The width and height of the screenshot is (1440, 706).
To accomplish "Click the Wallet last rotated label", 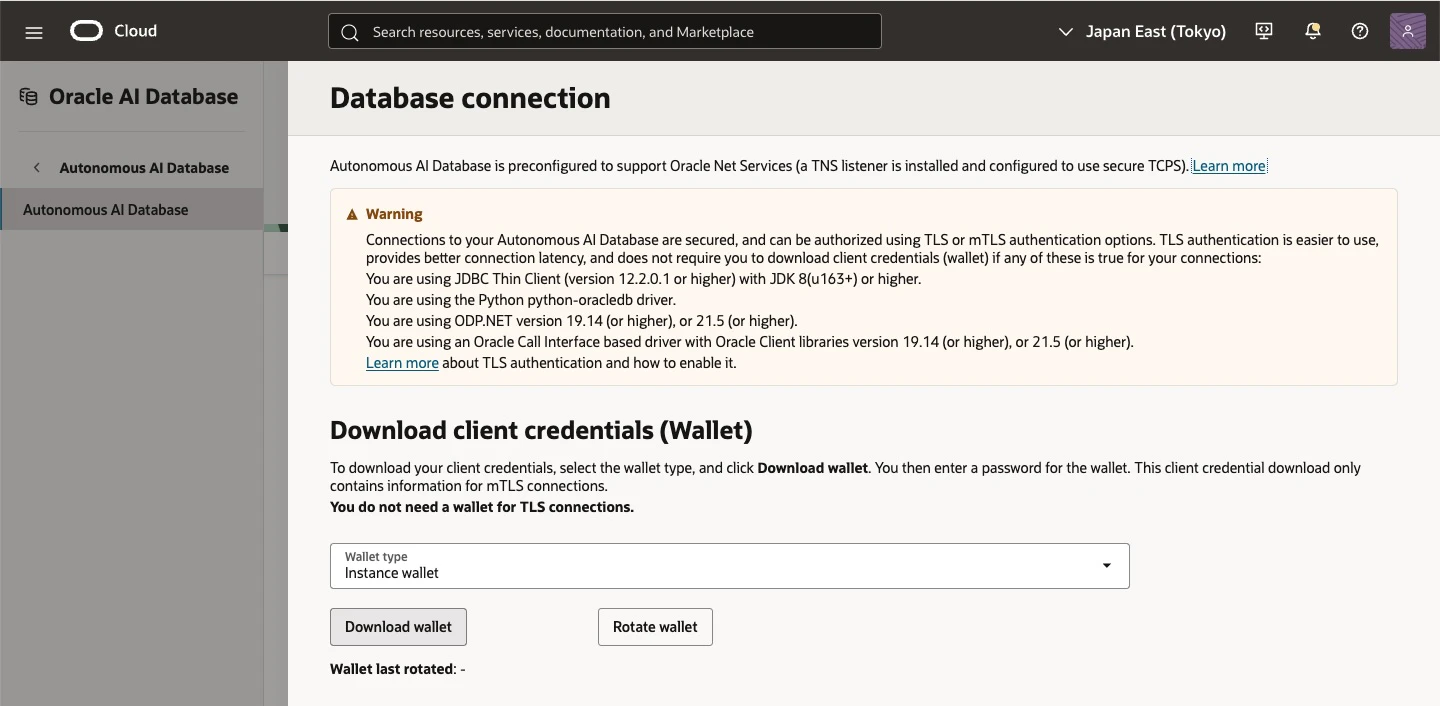I will (x=392, y=669).
